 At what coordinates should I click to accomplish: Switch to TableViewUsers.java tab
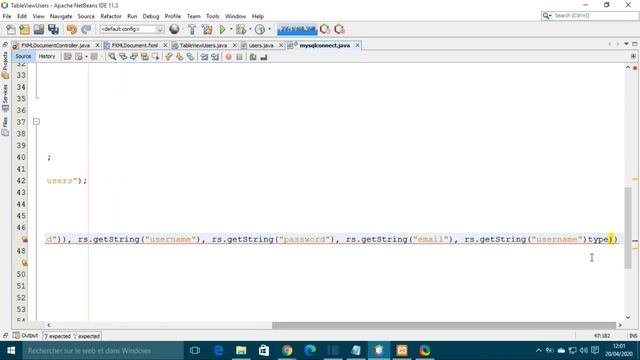(x=203, y=45)
